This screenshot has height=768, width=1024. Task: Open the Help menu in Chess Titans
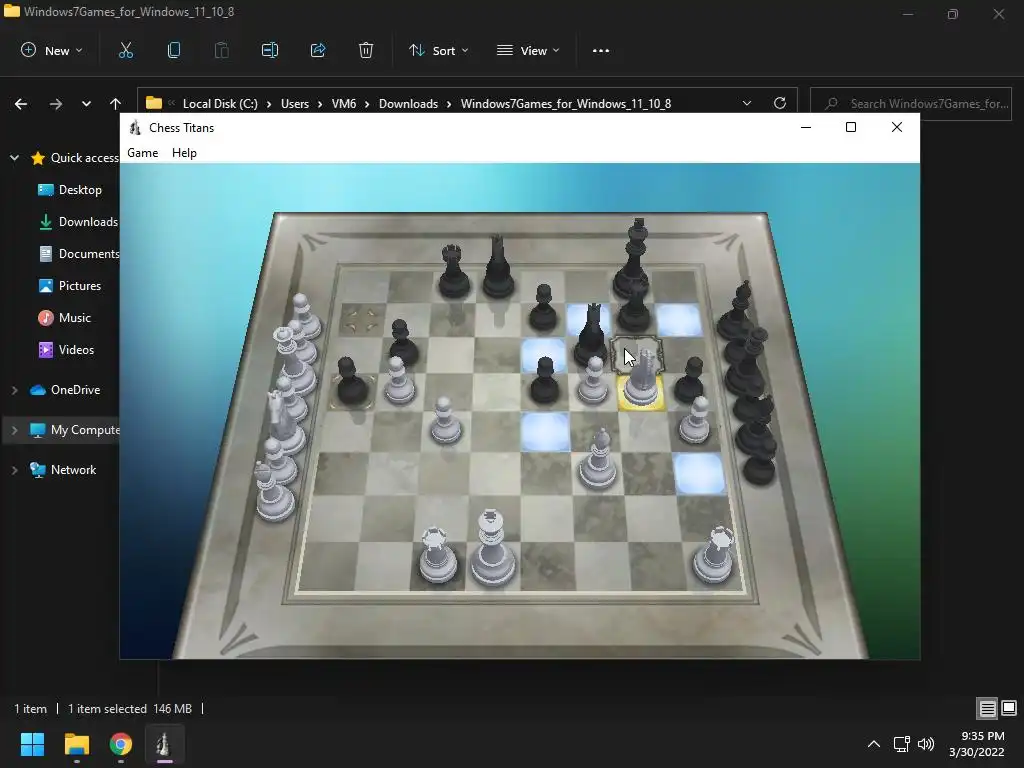184,153
